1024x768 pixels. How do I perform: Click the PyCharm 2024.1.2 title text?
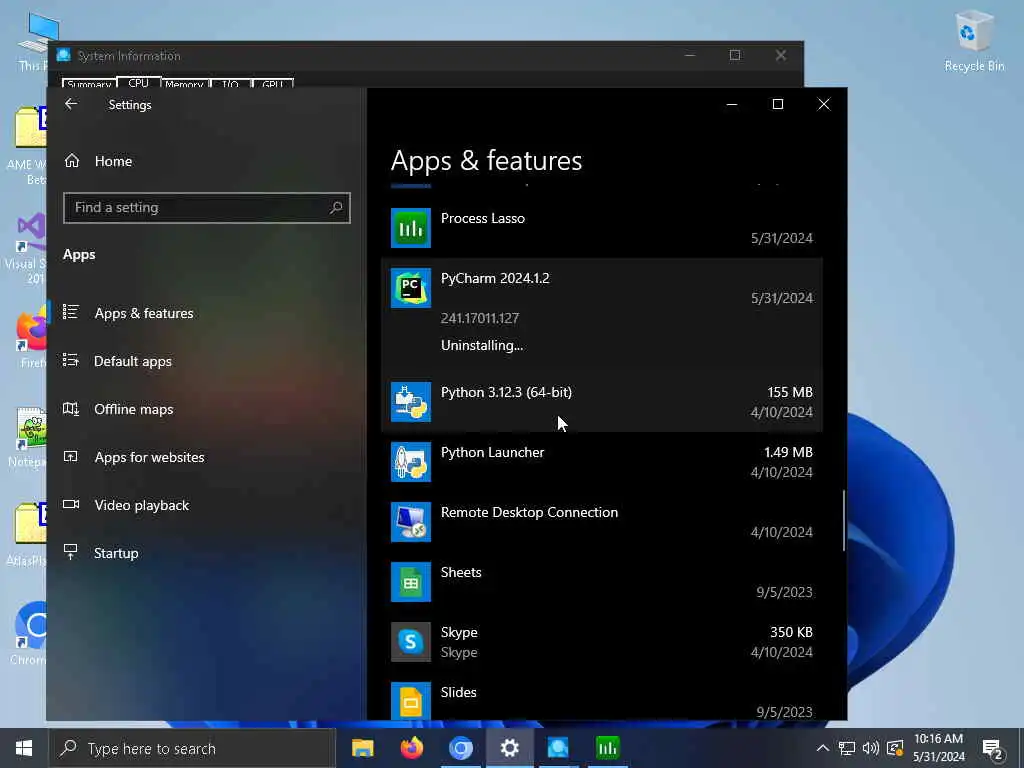(495, 278)
